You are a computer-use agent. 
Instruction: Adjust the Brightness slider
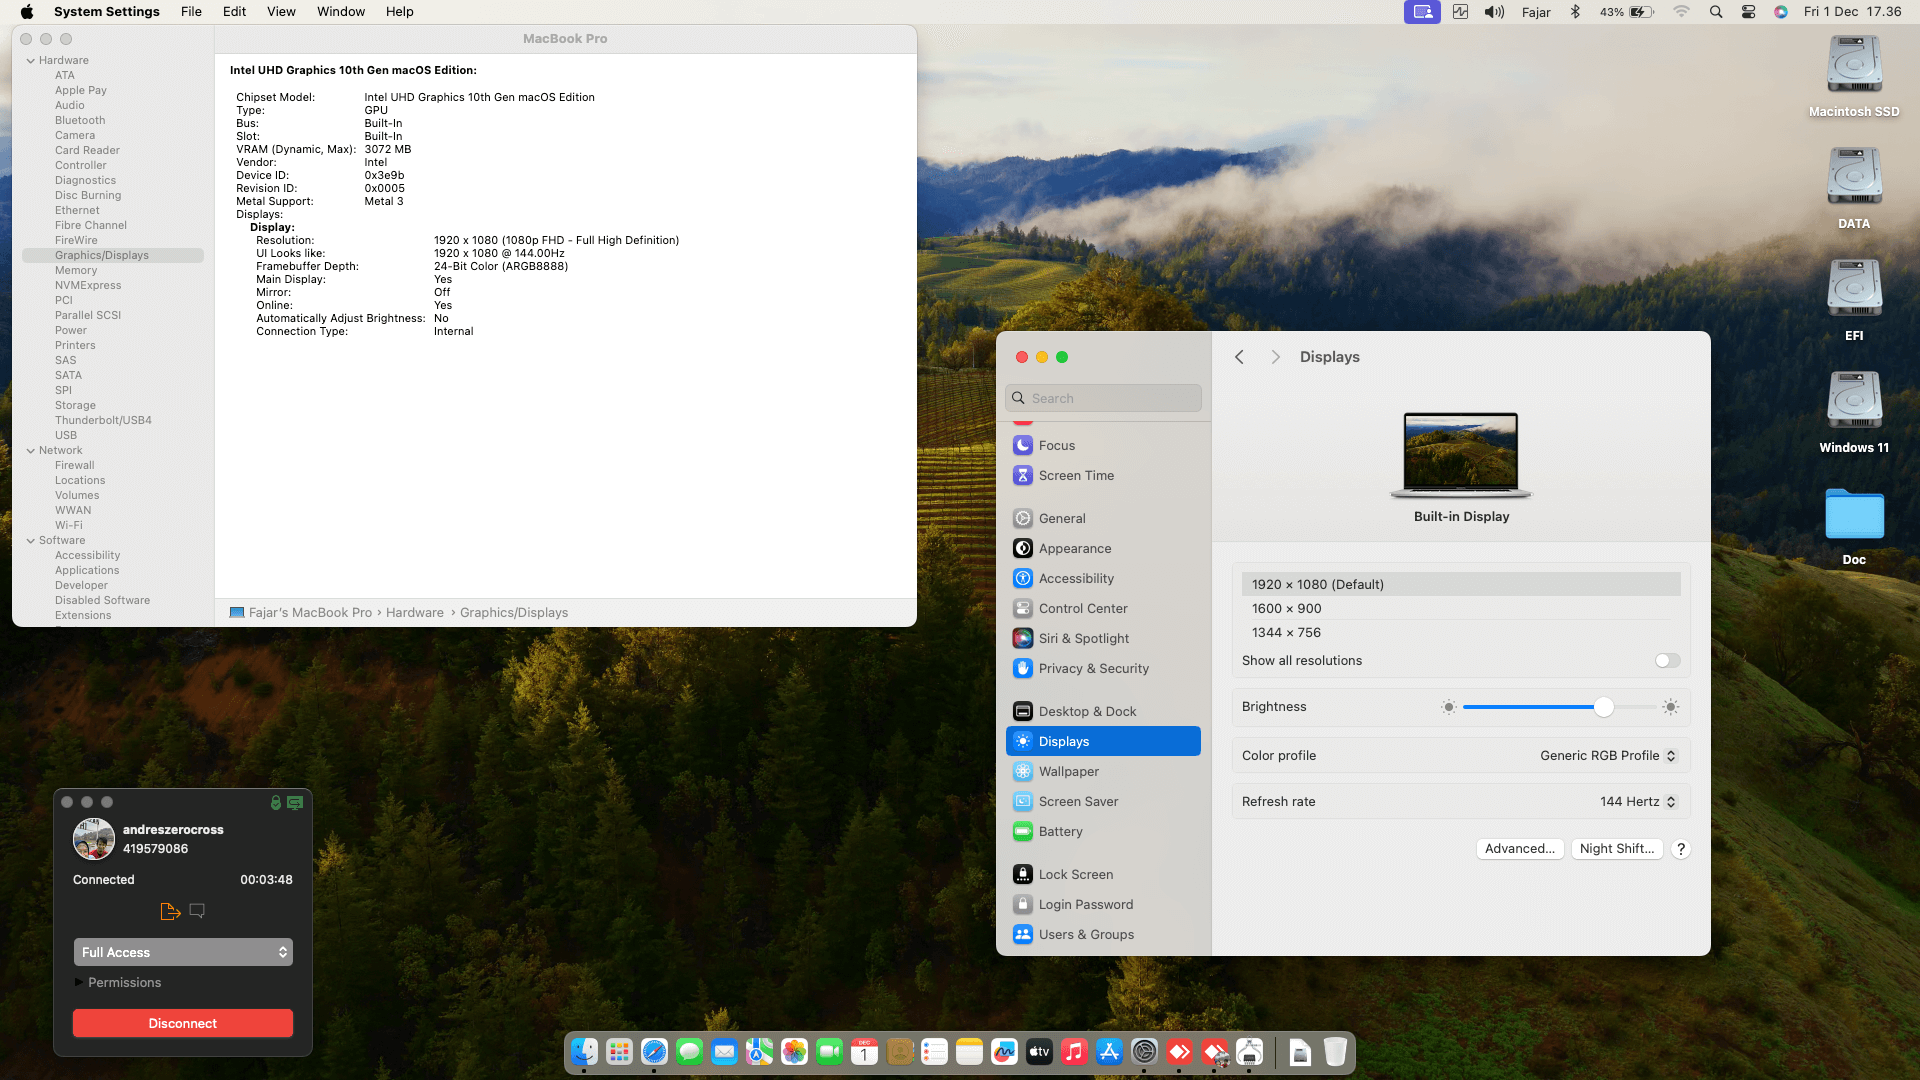pos(1603,707)
